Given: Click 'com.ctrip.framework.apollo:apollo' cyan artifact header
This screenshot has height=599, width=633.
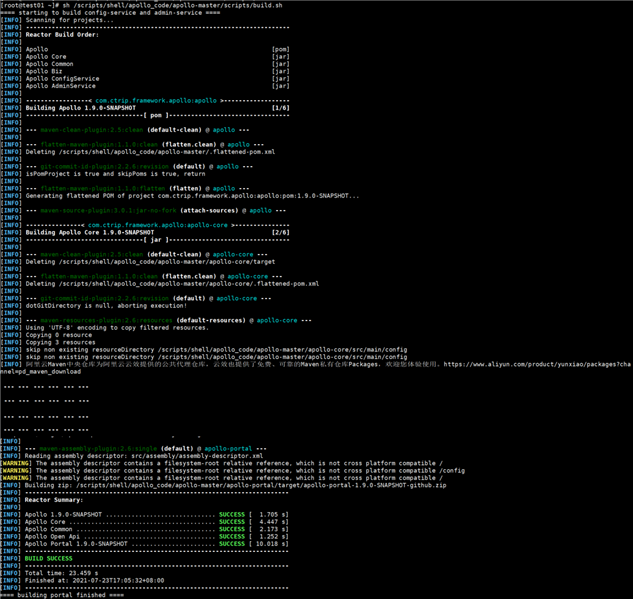Looking at the screenshot, I should click(156, 101).
